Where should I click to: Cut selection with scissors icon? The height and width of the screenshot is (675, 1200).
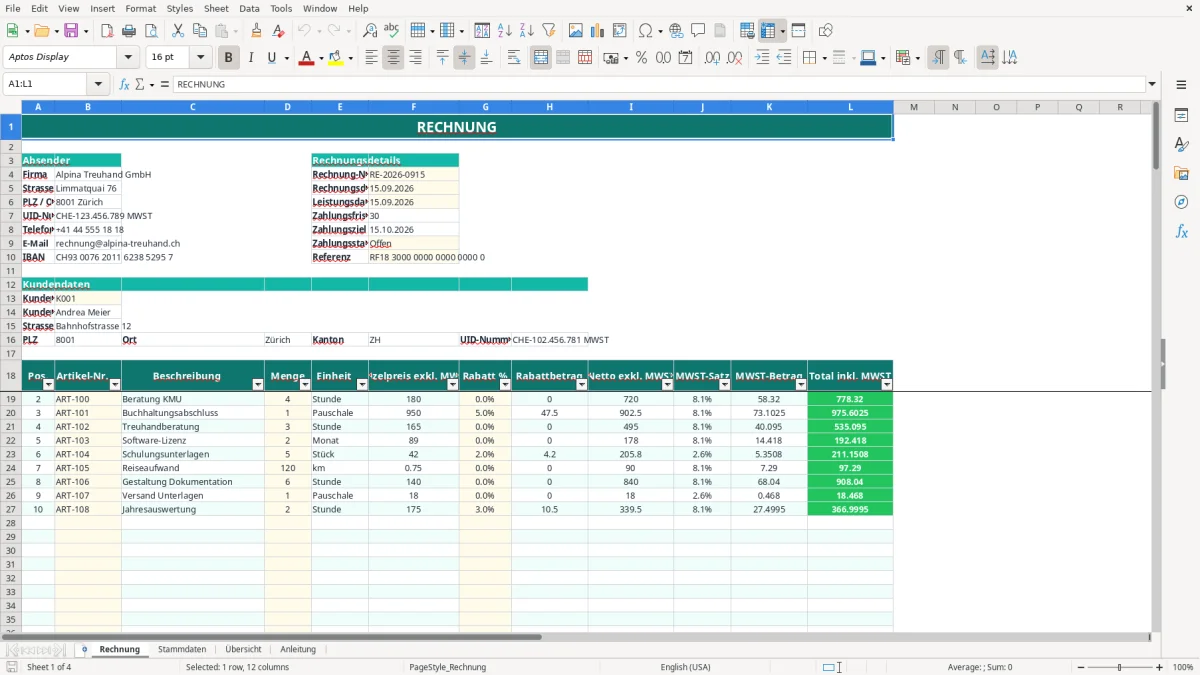click(x=178, y=31)
